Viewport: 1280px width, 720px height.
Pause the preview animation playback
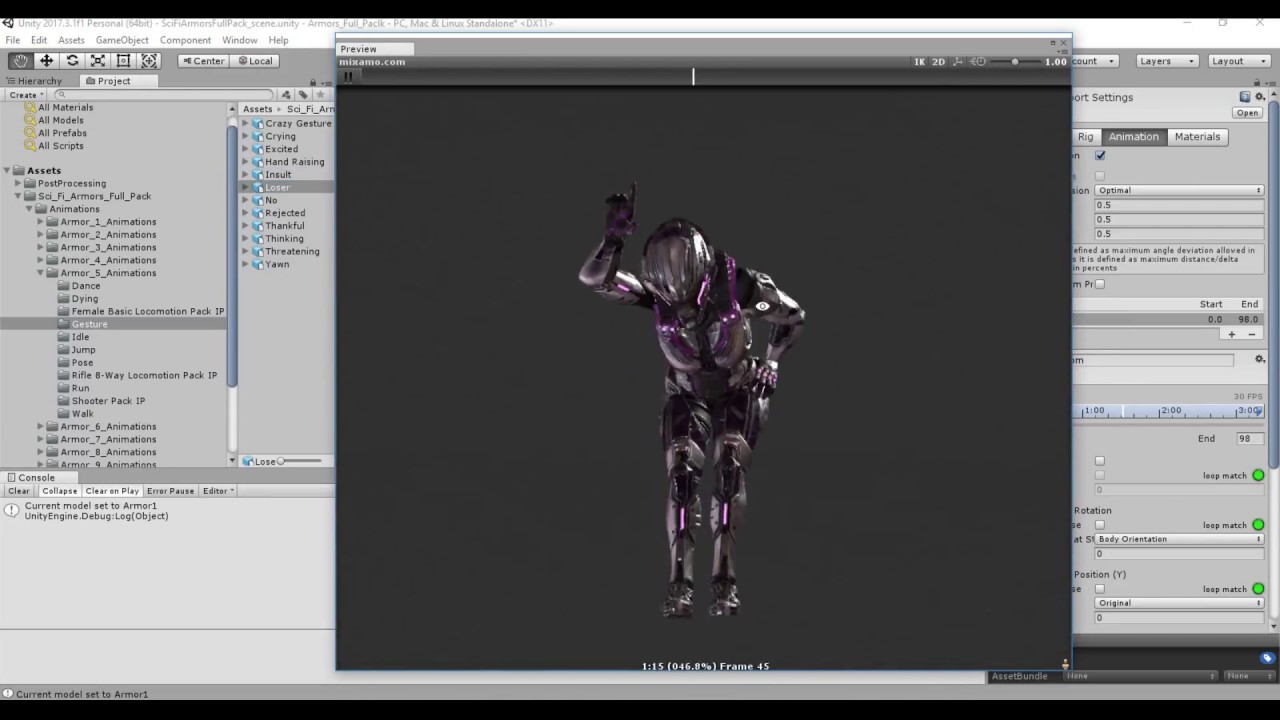pyautogui.click(x=348, y=76)
